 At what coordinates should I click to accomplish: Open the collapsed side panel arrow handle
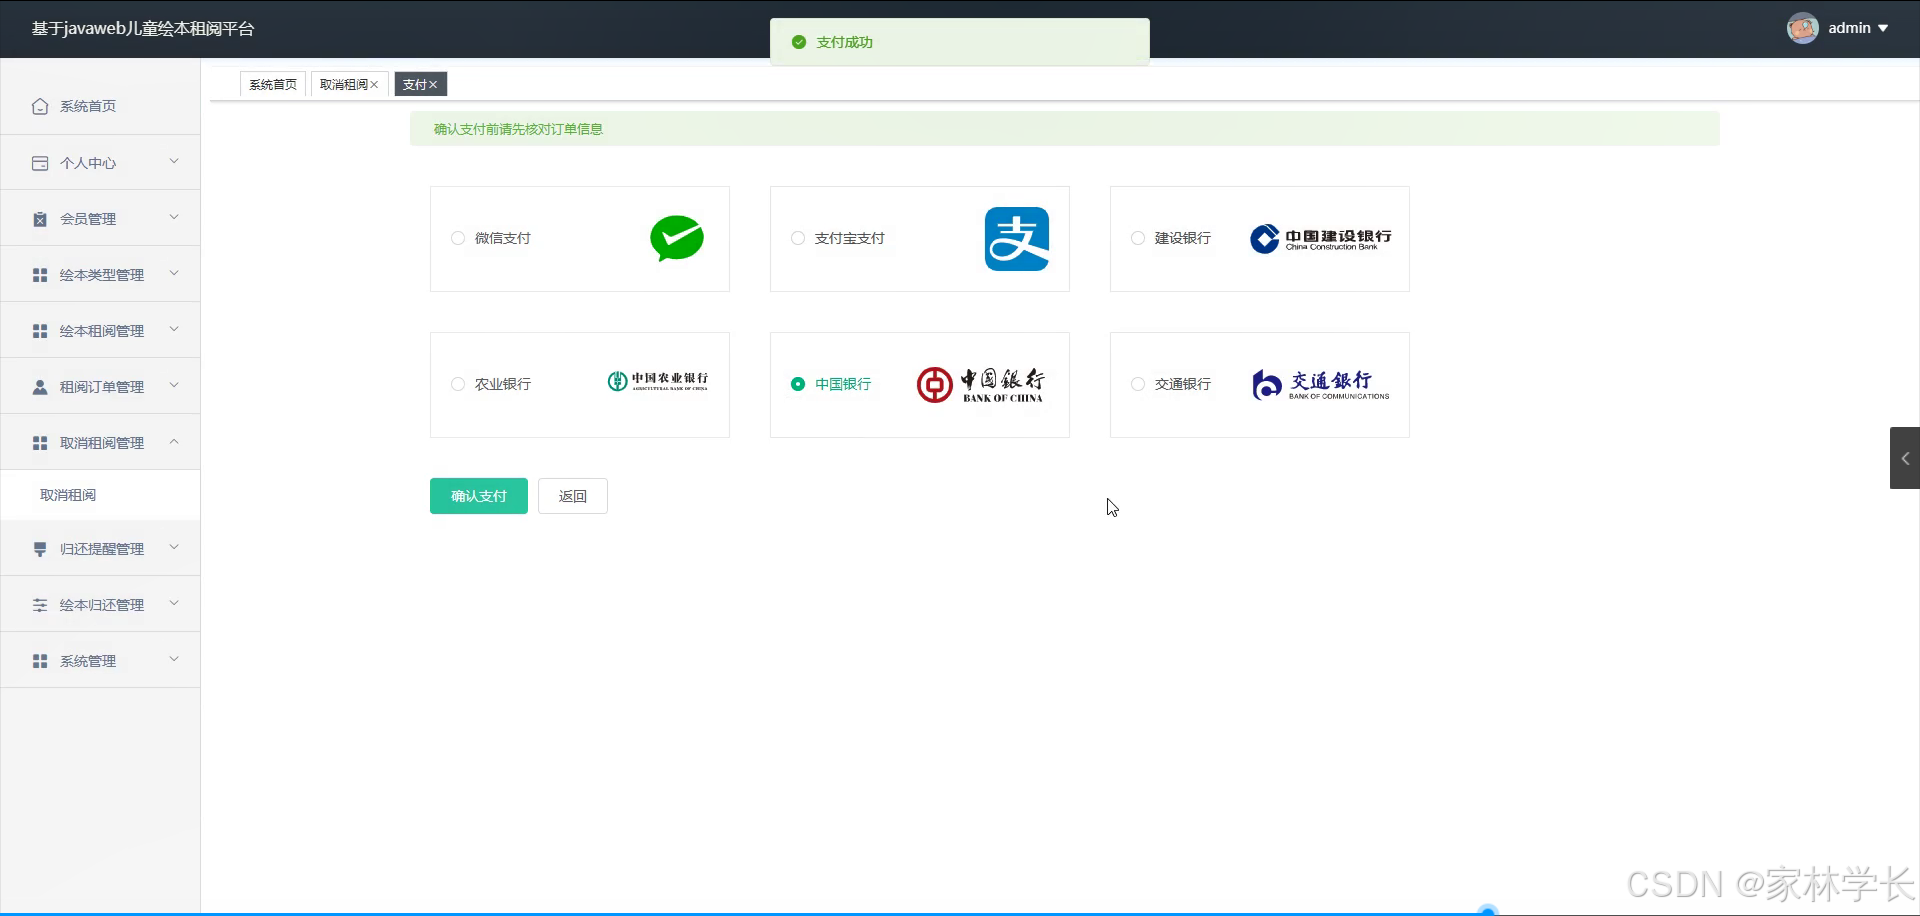tap(1905, 458)
